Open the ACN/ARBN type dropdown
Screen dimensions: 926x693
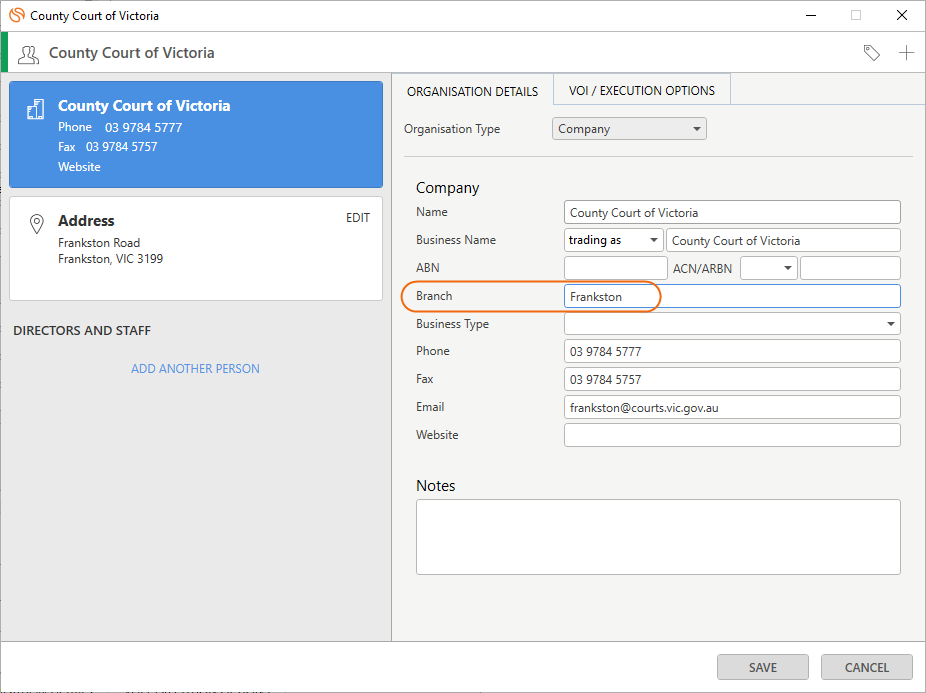coord(769,268)
